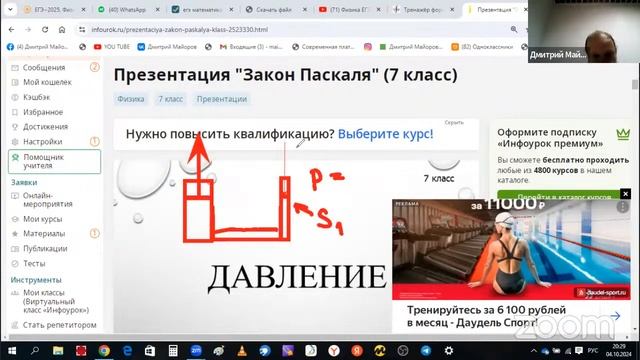
Task: Switch to the ЕГЭ-2025 browser tab
Action: click(52, 9)
